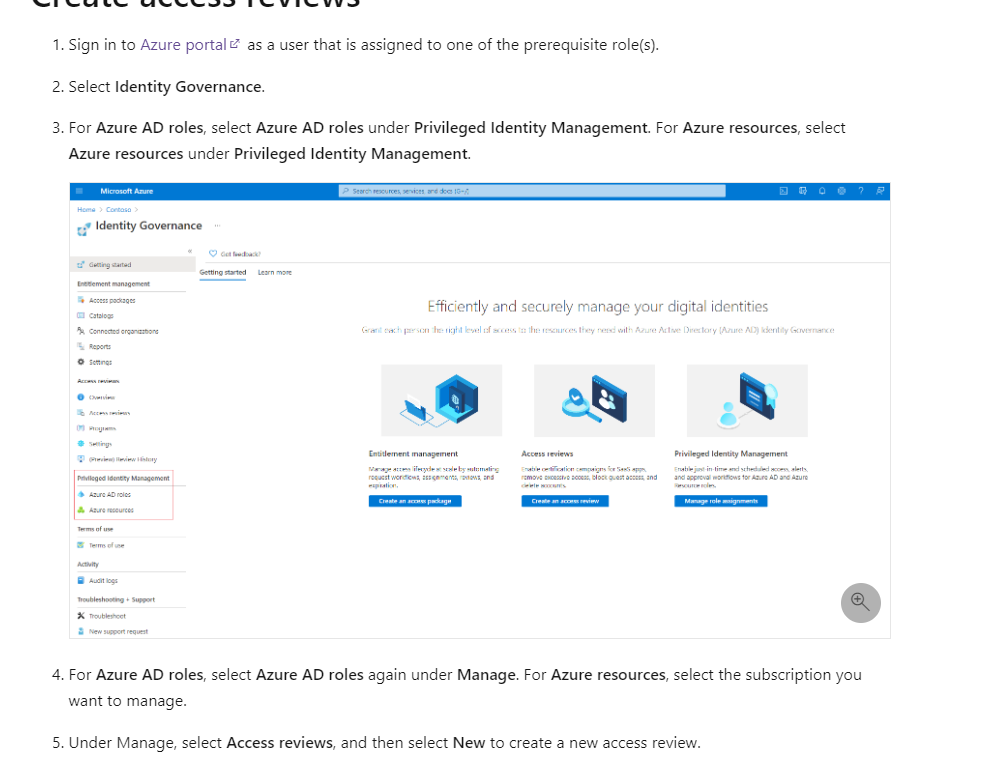
Task: Click the Directory and subscription filter icon
Action: coord(803,191)
